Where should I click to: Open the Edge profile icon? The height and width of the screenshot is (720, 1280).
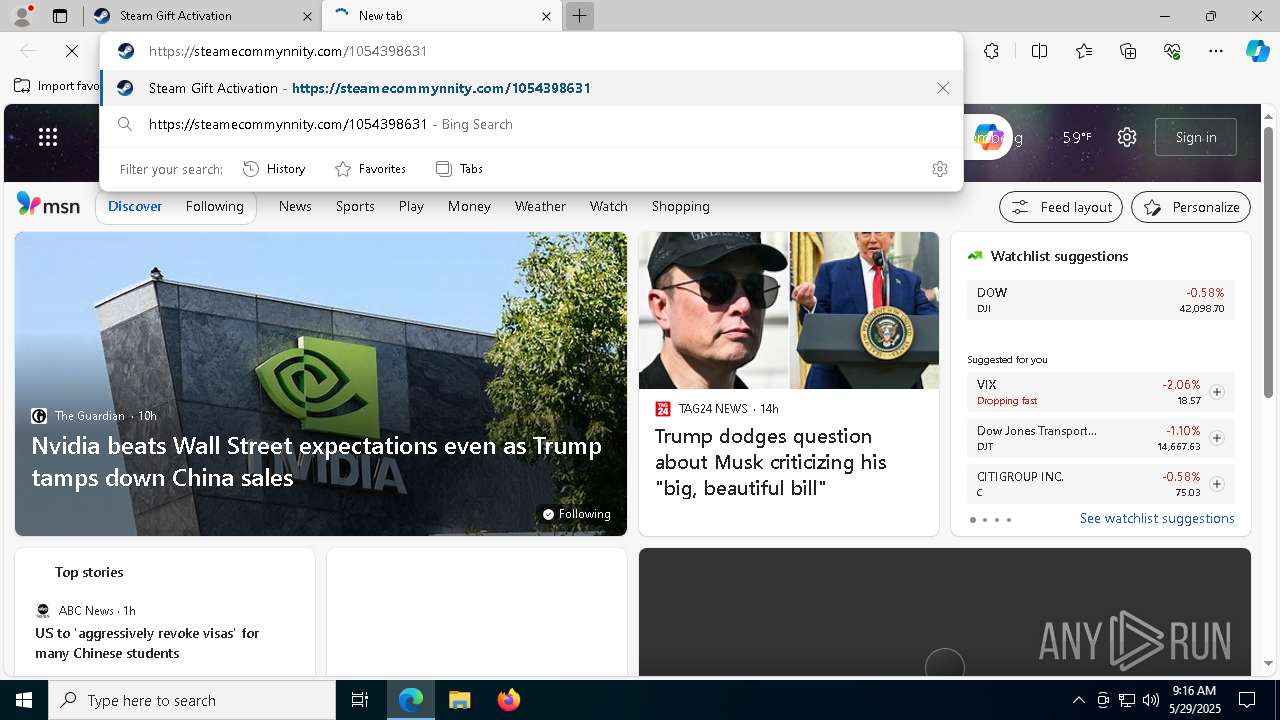point(21,16)
